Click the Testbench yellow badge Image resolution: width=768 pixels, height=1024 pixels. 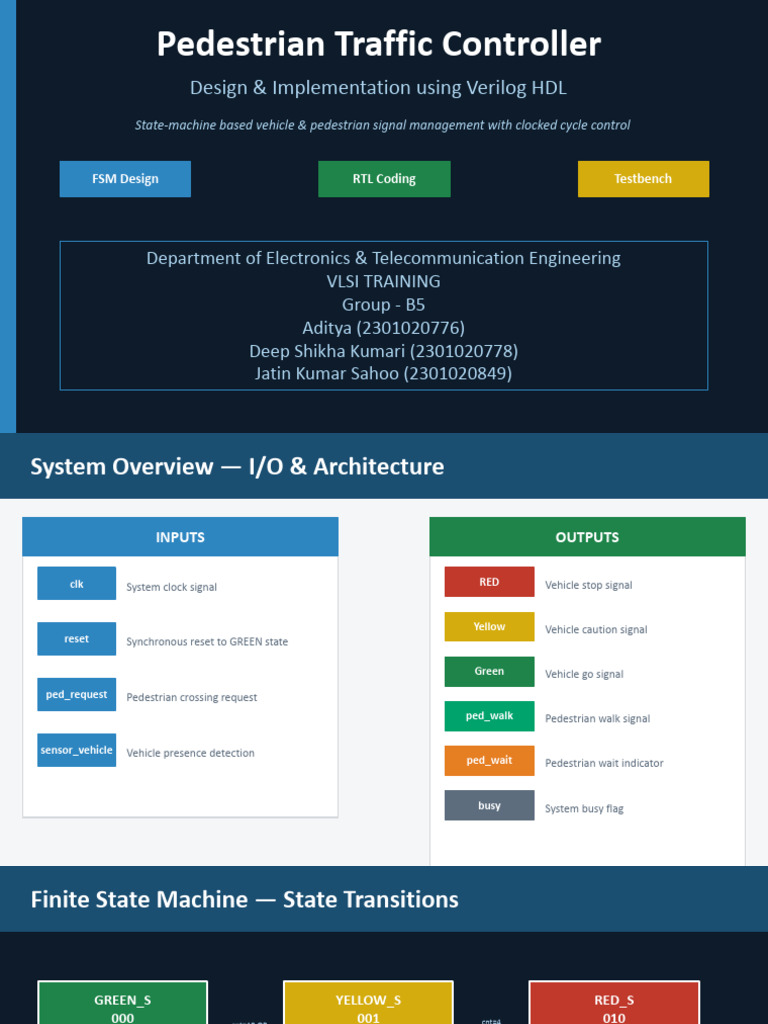click(643, 179)
